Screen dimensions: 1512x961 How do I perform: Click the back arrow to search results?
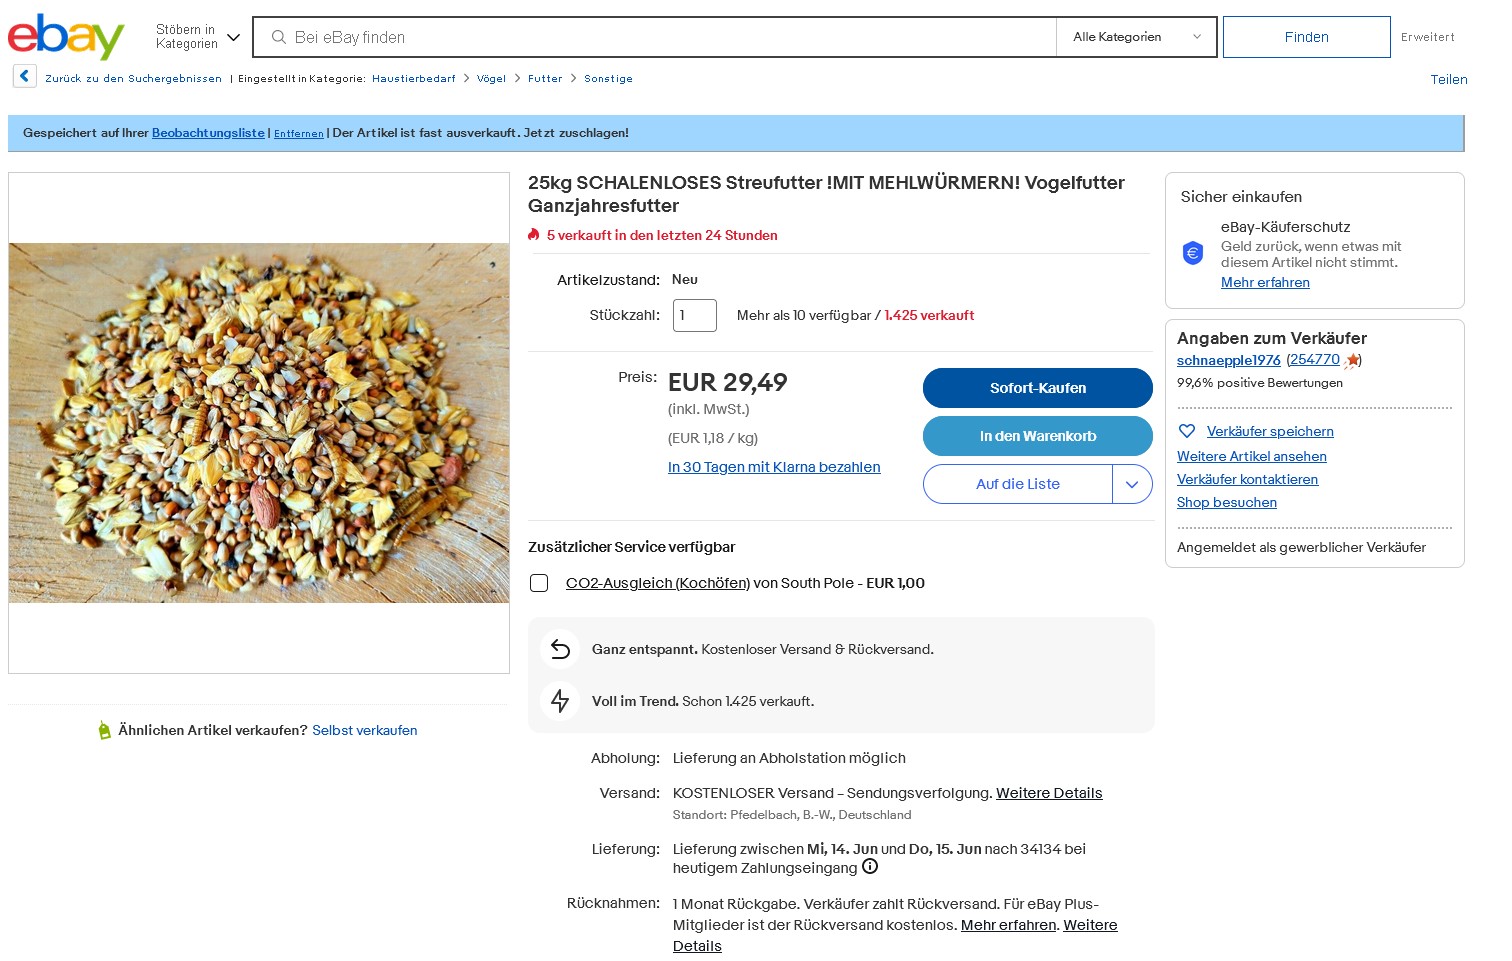point(25,76)
